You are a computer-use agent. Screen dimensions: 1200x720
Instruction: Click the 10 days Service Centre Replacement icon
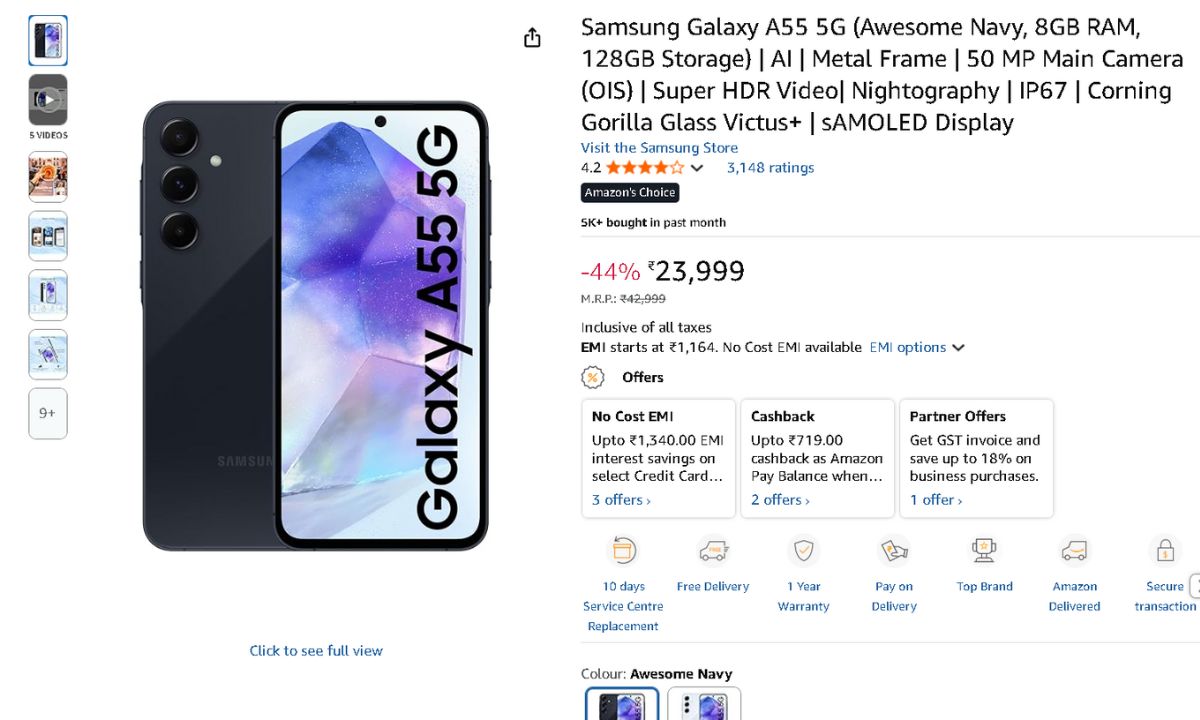[623, 551]
